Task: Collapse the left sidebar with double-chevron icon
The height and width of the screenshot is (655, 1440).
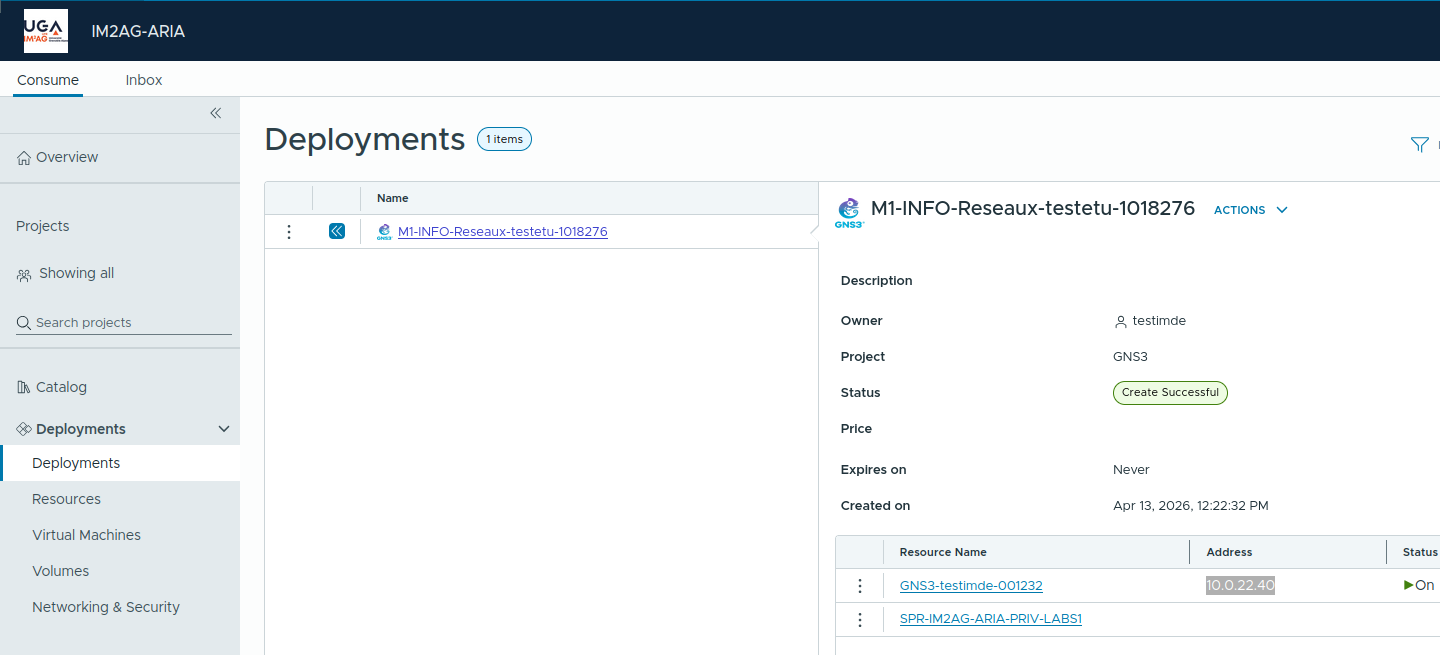Action: click(x=215, y=113)
